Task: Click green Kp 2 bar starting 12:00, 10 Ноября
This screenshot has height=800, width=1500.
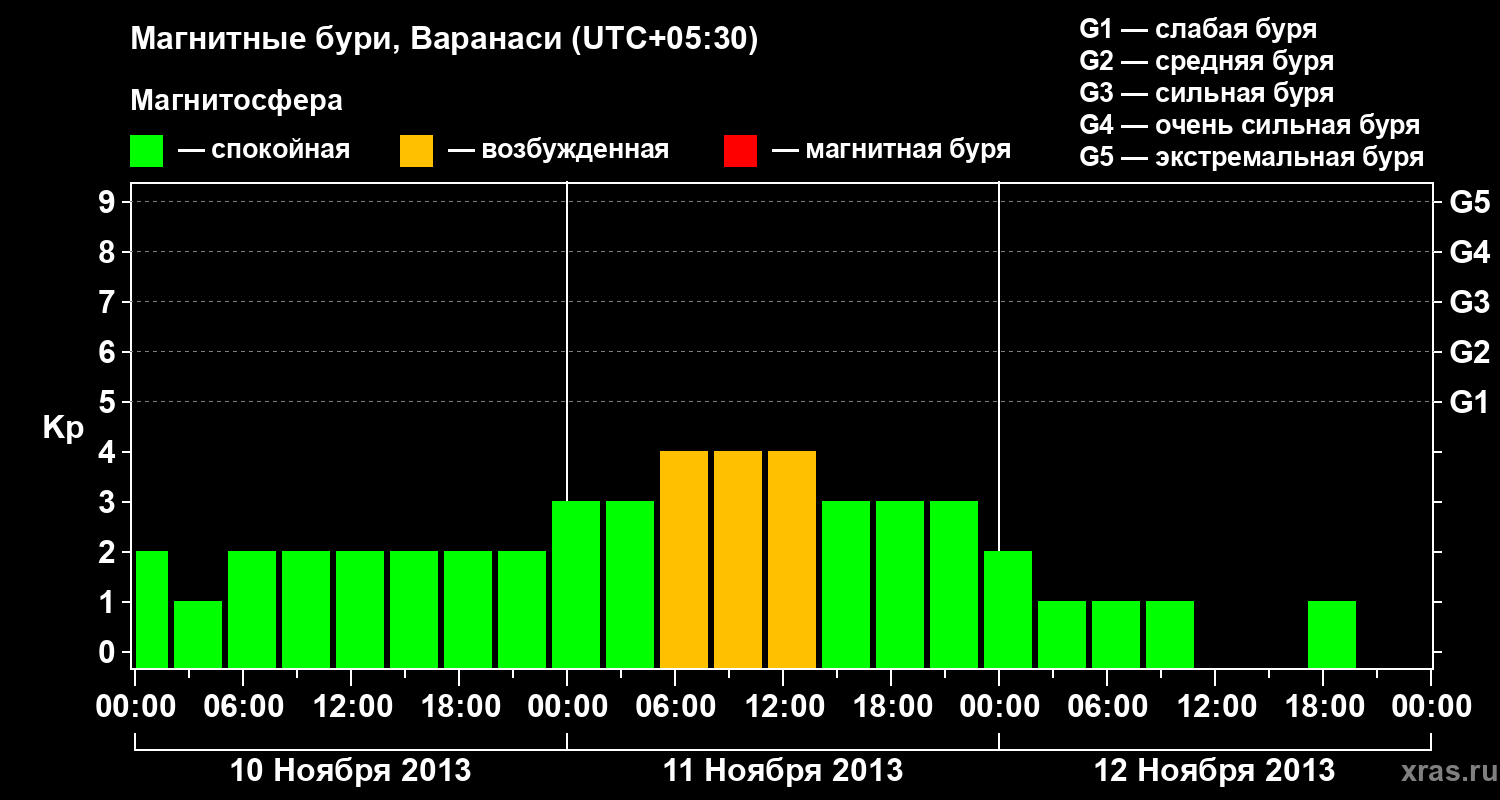Action: pyautogui.click(x=360, y=609)
